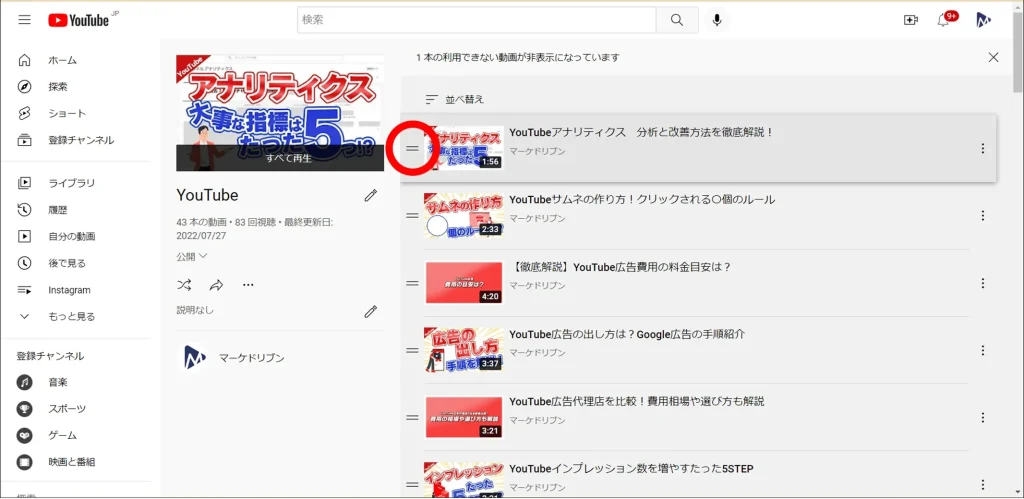Click the shuffle playlist icon
1024x499 pixels.
184,285
